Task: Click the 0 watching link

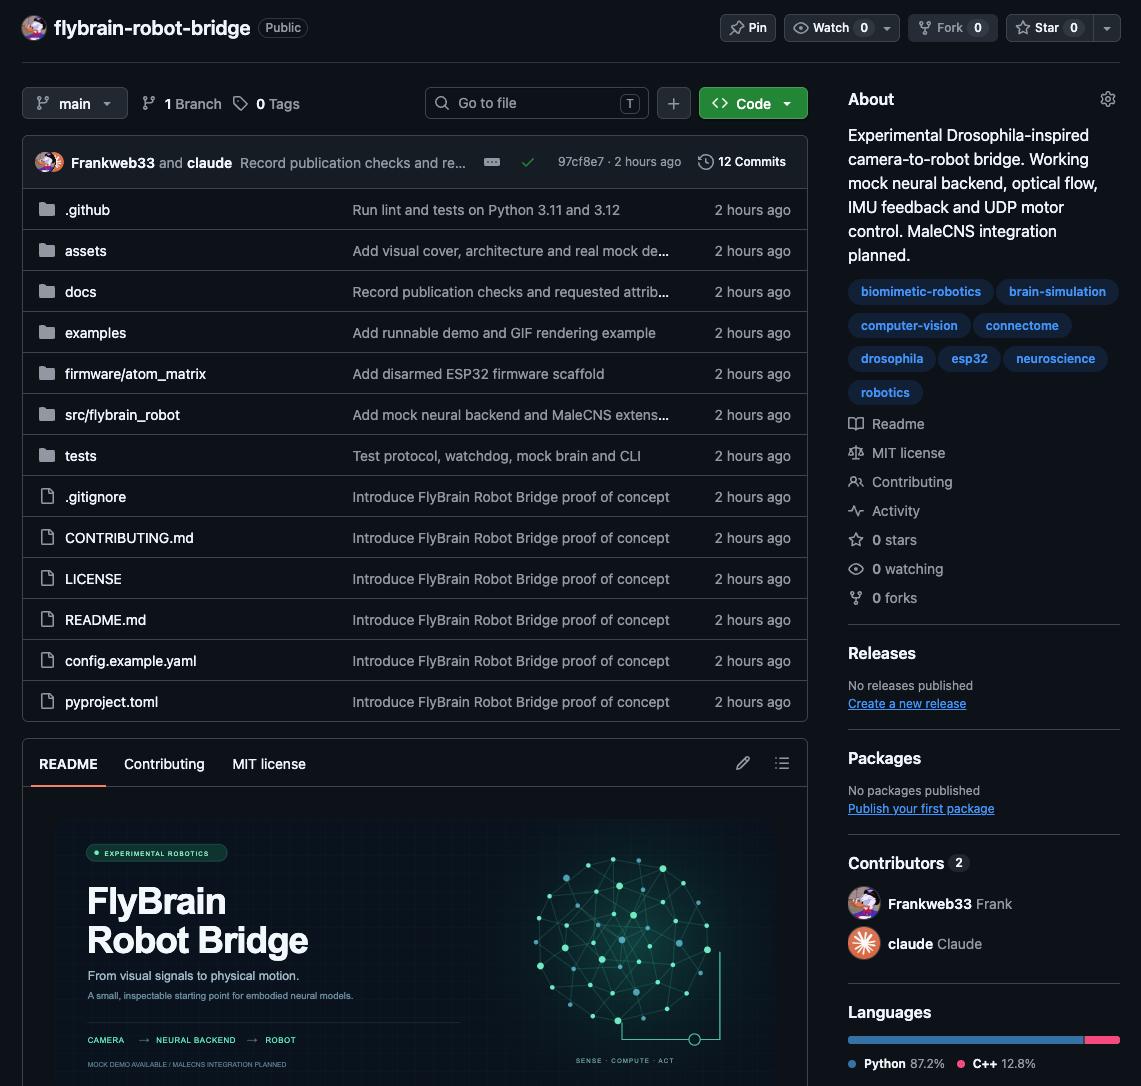Action: (896, 569)
